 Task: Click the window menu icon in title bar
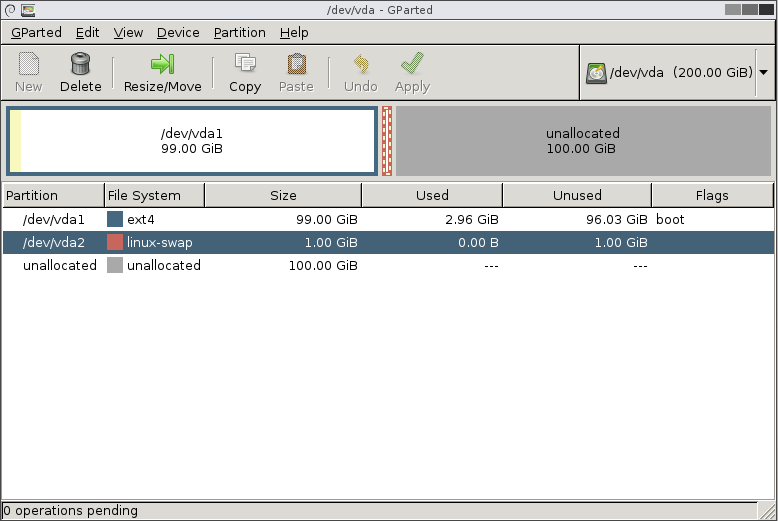10,10
